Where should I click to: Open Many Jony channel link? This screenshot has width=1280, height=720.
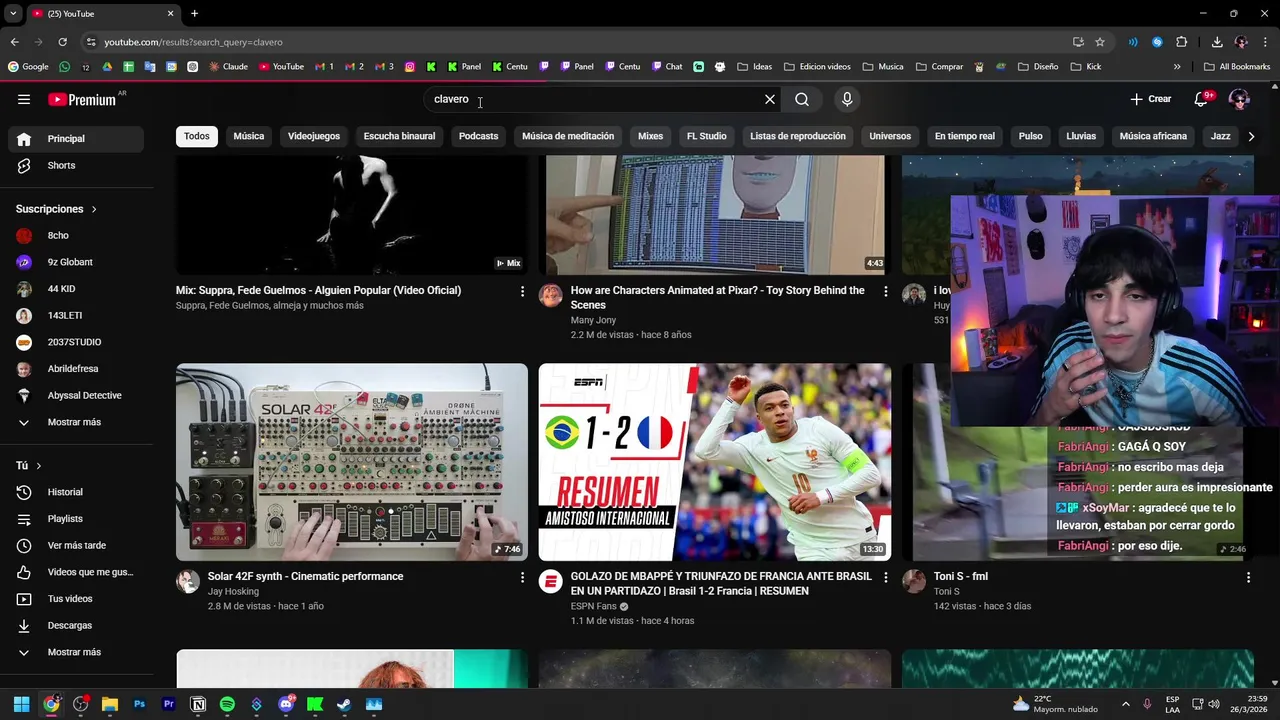593,320
